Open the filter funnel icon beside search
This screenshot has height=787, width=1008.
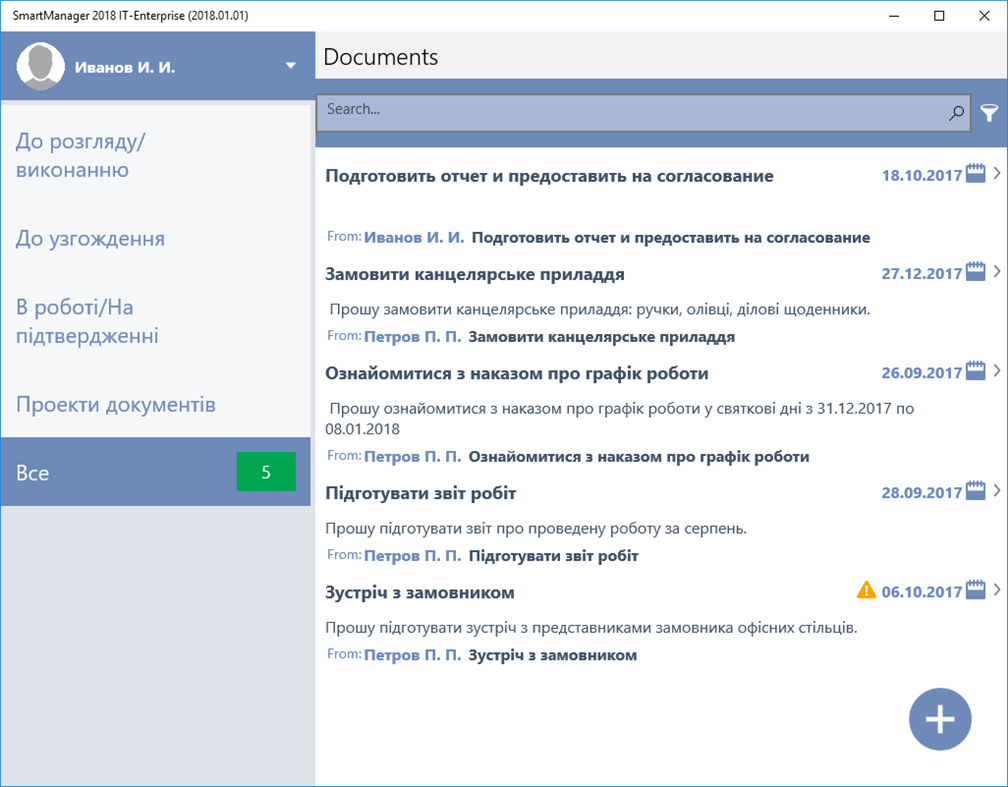pyautogui.click(x=990, y=113)
